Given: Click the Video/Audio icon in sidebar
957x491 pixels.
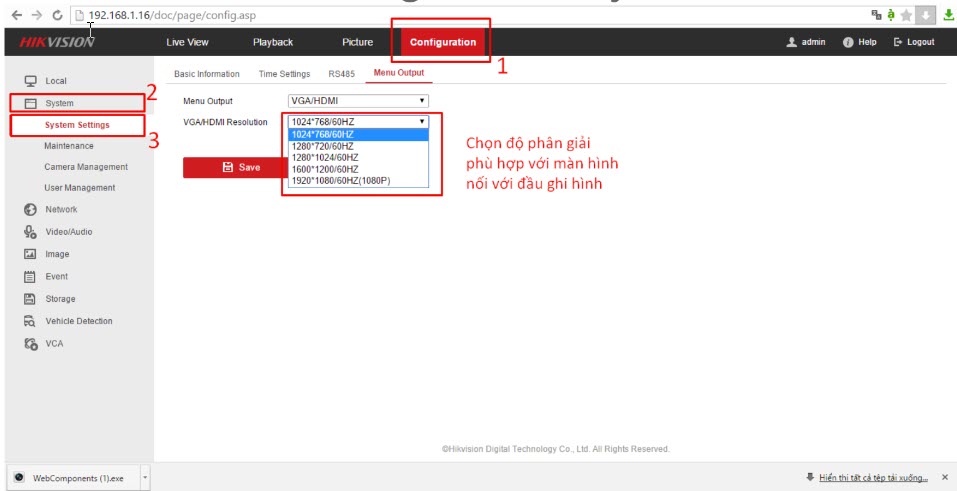Looking at the screenshot, I should coord(30,232).
